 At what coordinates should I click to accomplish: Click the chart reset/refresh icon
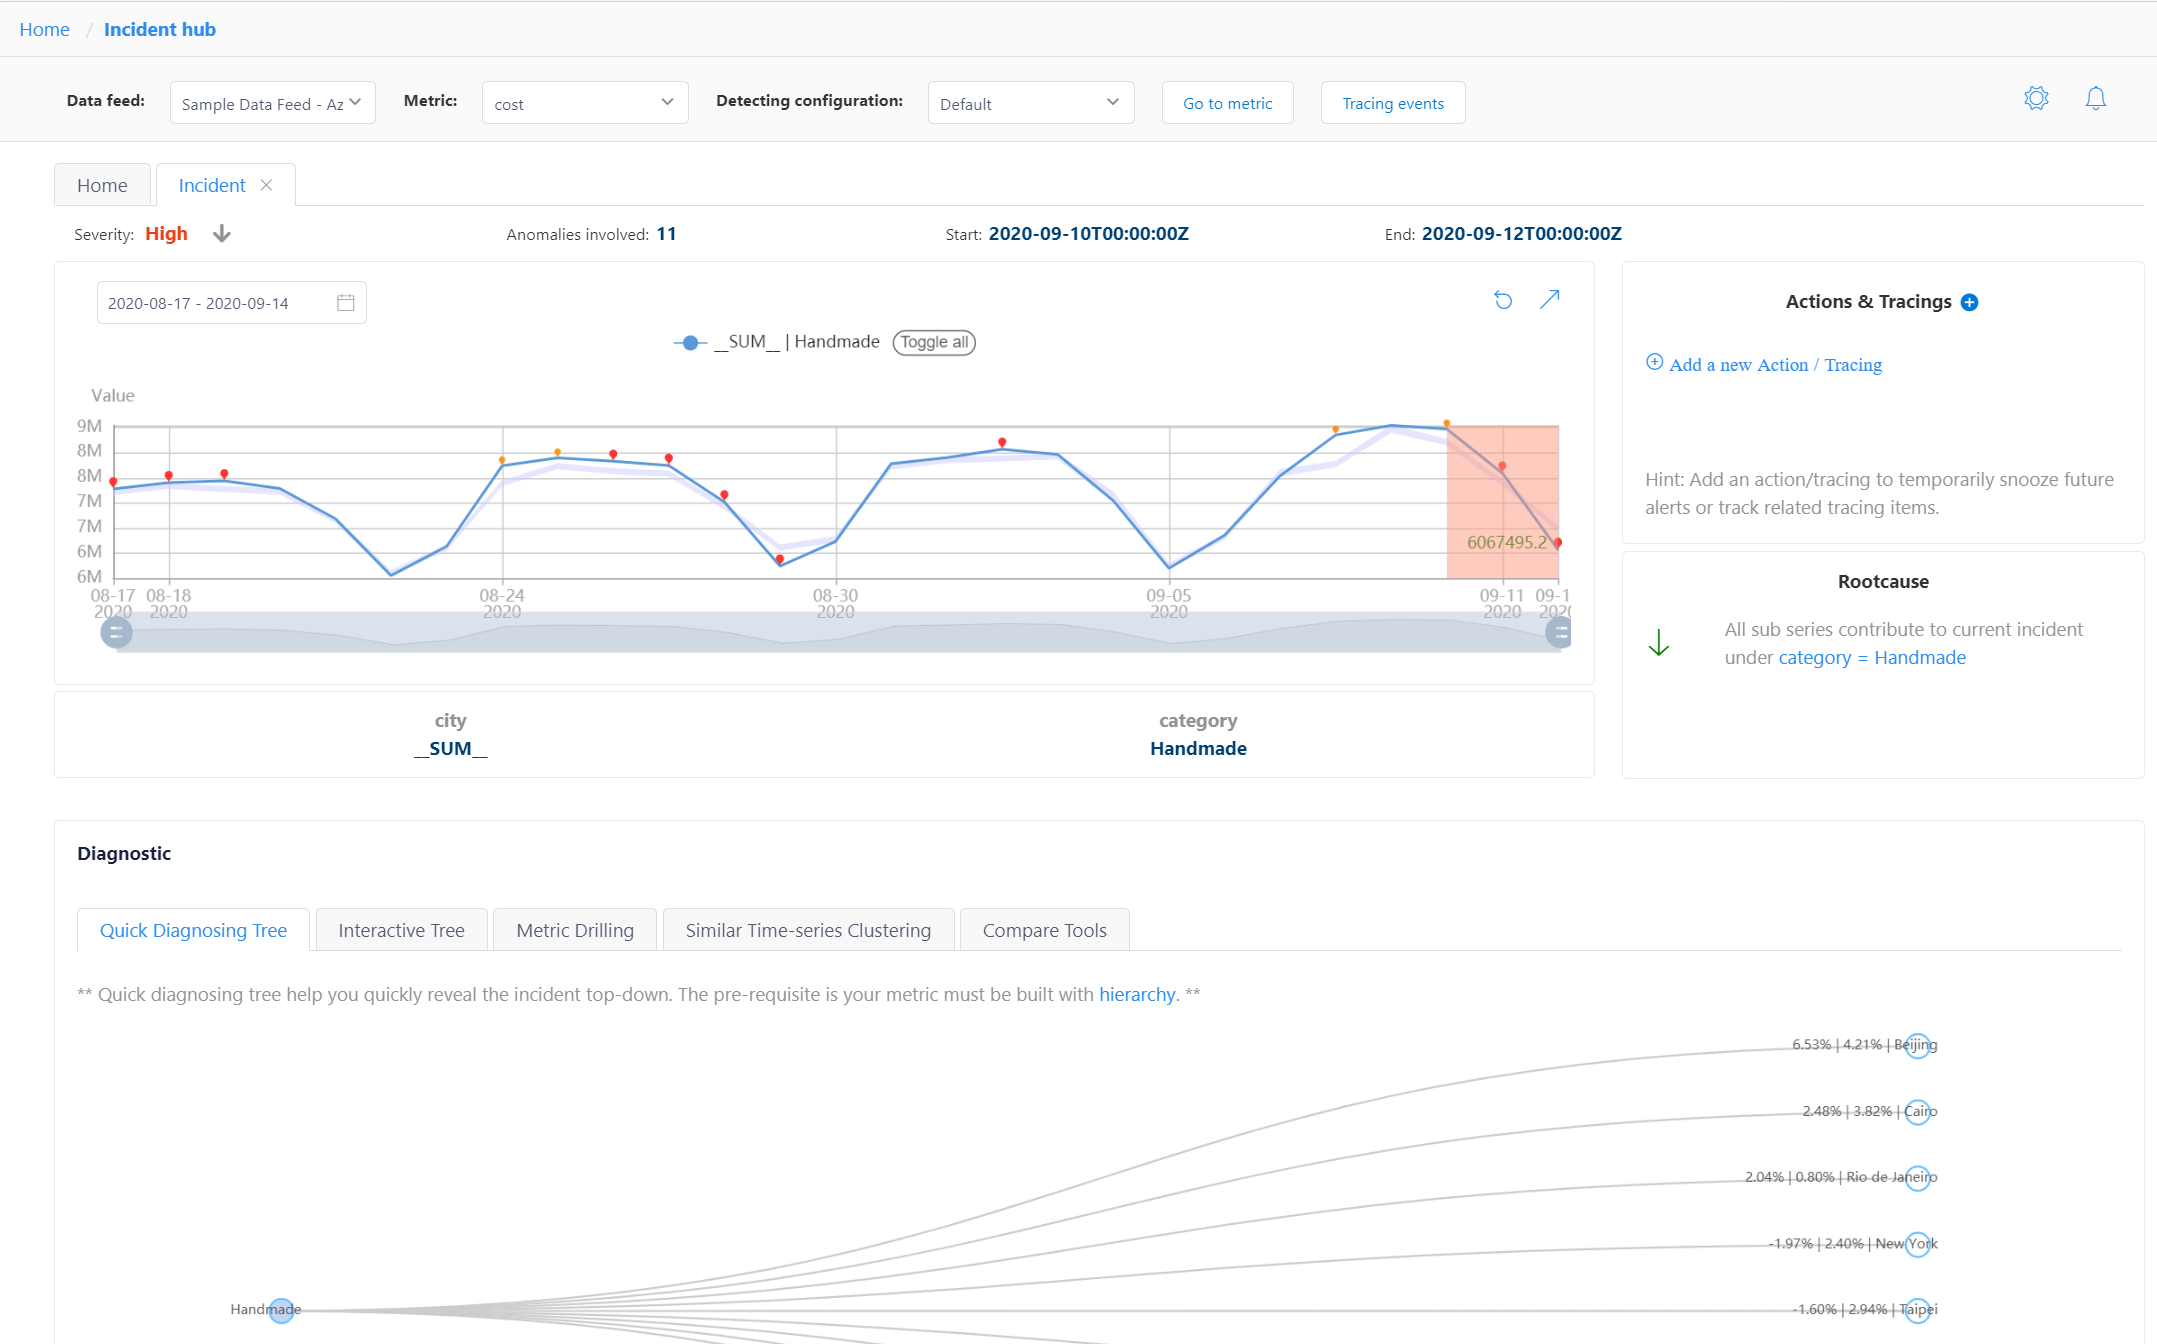tap(1502, 300)
